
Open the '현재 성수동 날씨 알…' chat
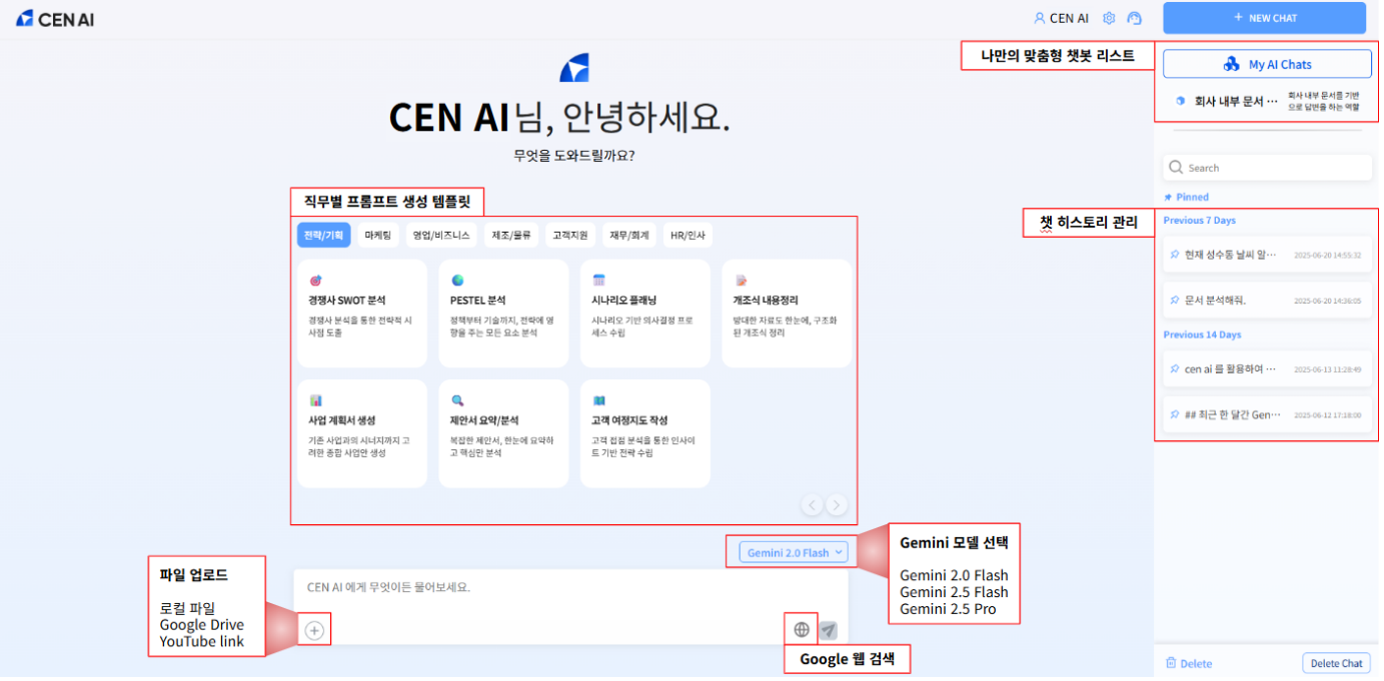1267,255
